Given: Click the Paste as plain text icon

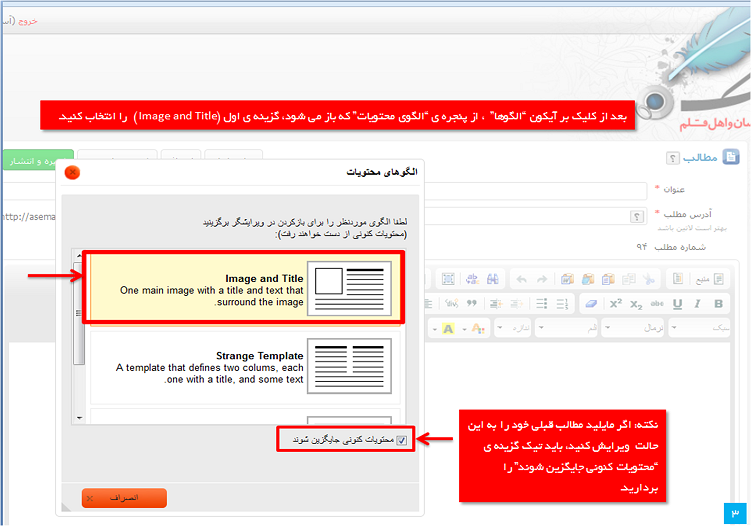Looking at the screenshot, I should click(x=588, y=279).
